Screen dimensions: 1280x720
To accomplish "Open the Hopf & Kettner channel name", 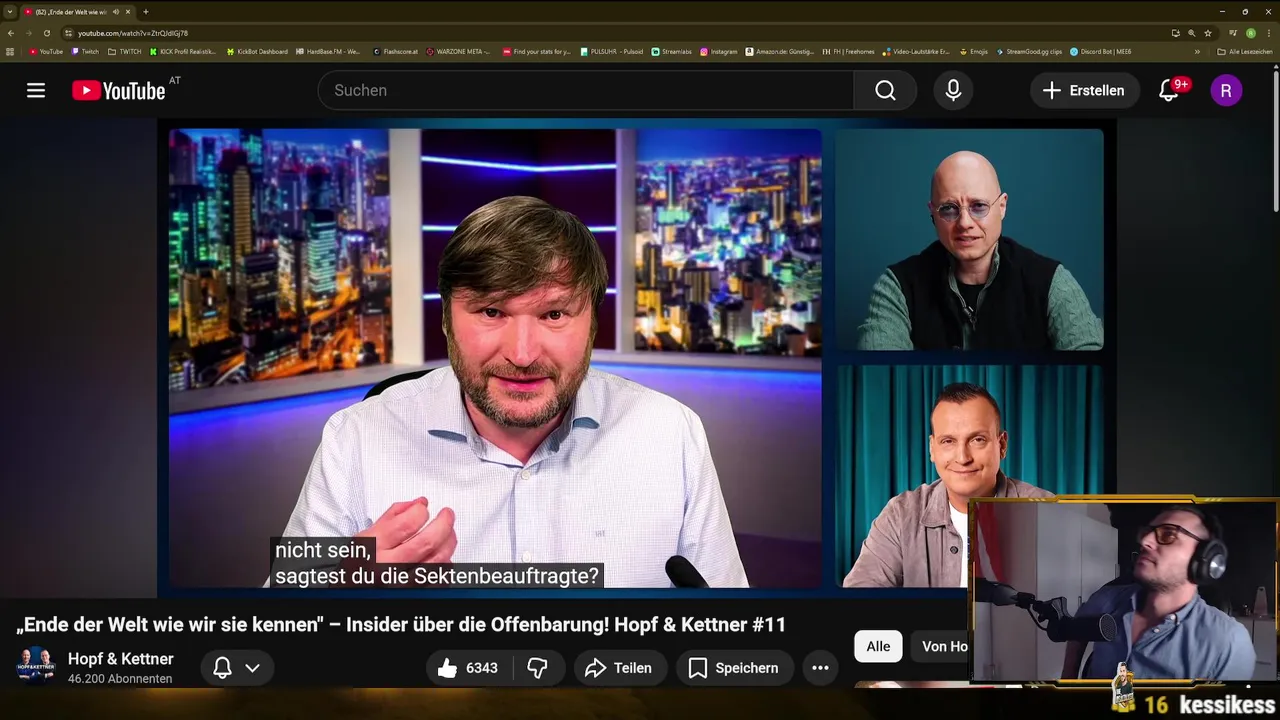I will (x=121, y=659).
